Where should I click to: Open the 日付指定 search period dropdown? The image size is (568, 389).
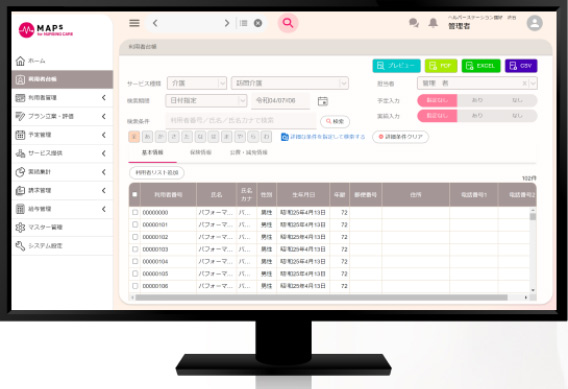[x=206, y=100]
